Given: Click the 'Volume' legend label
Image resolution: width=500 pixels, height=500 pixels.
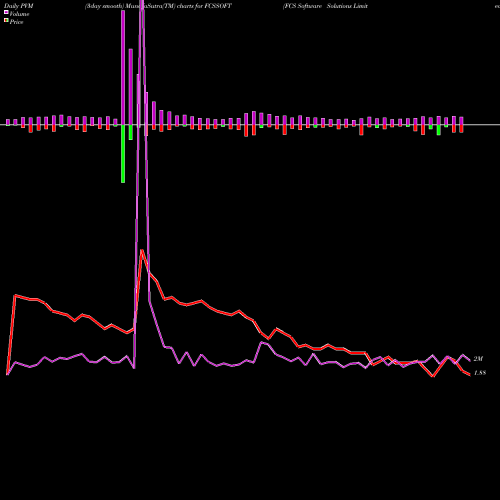Looking at the screenshot, I should (x=19, y=14).
